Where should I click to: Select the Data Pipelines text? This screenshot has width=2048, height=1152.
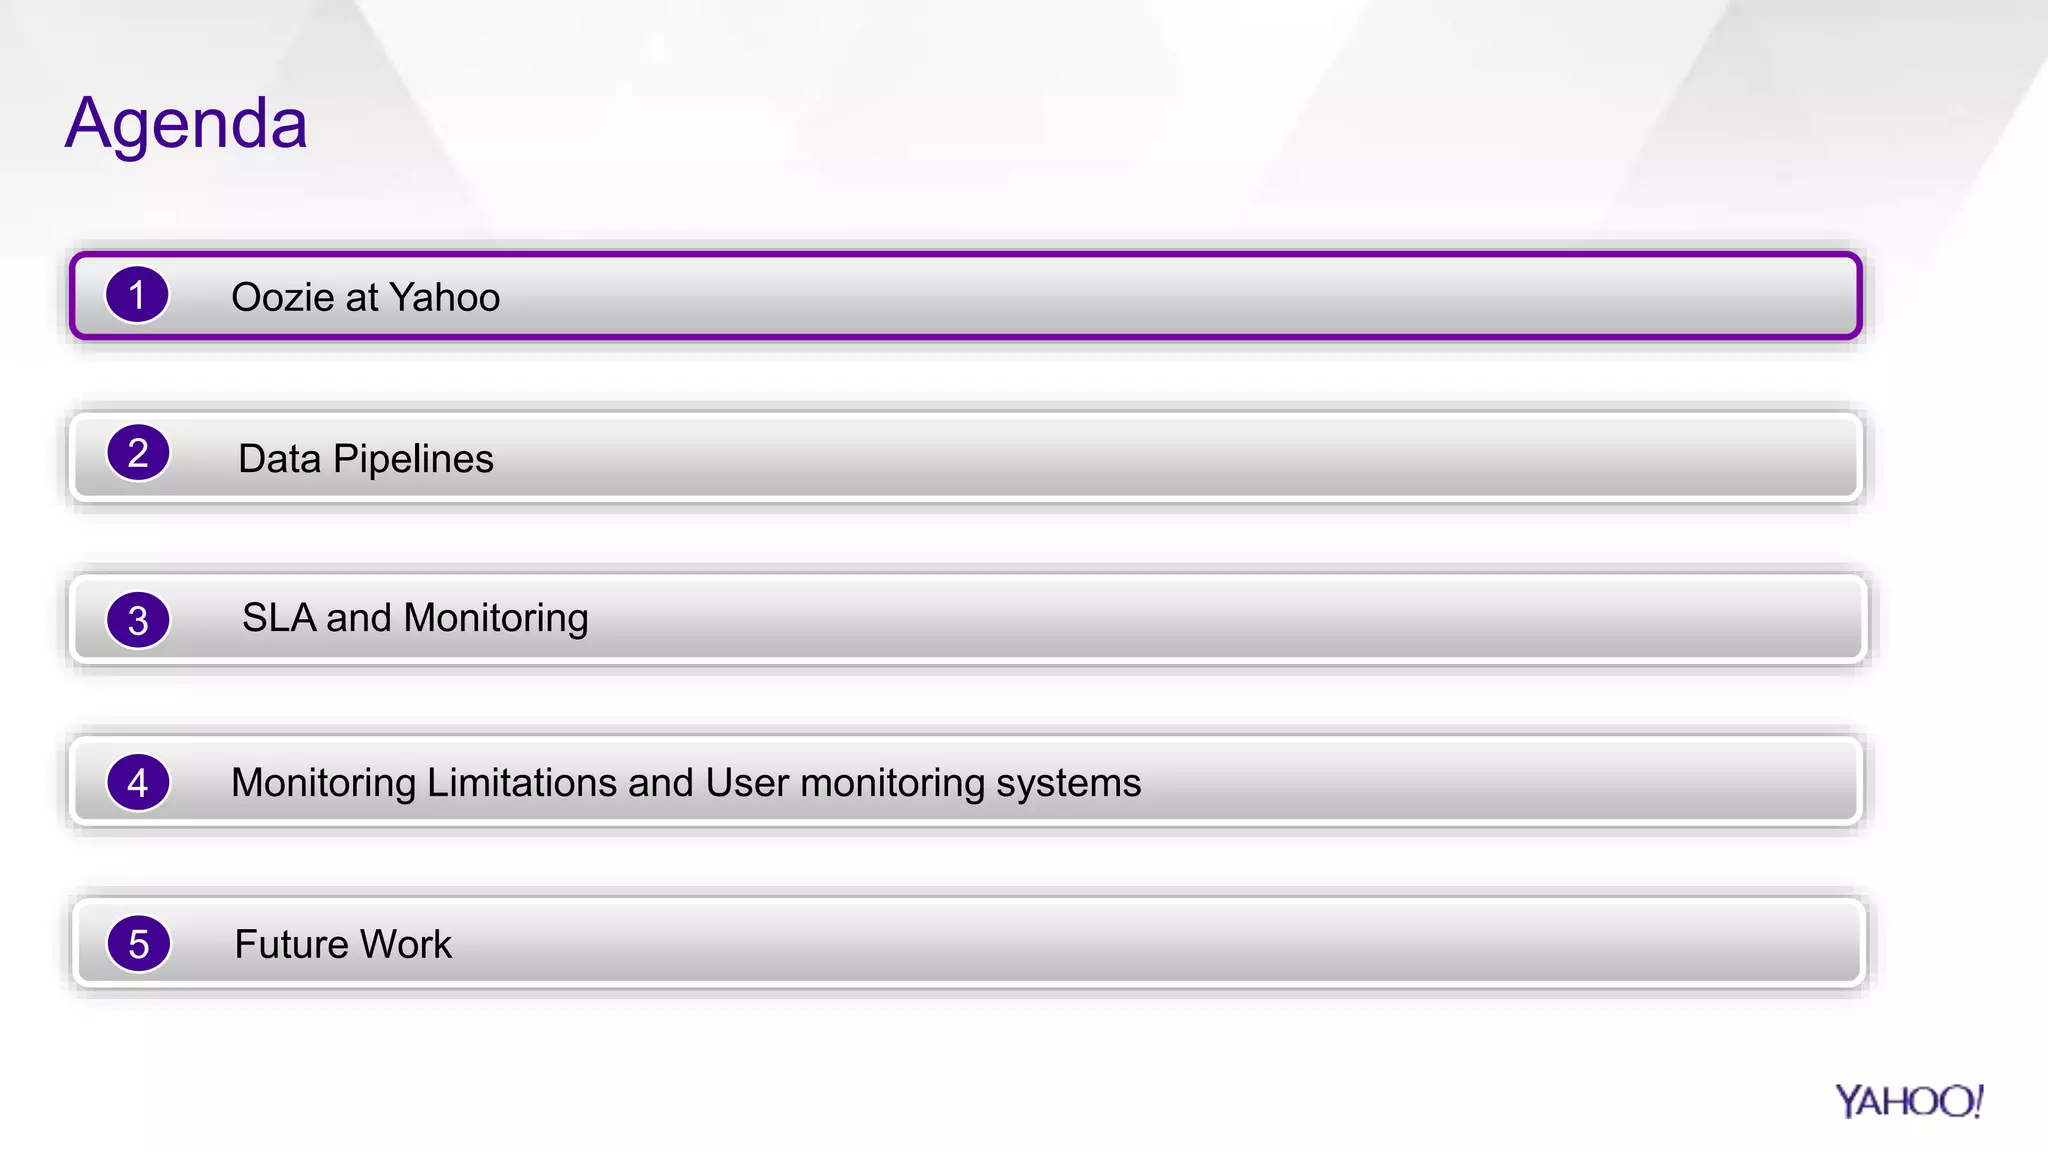[366, 459]
